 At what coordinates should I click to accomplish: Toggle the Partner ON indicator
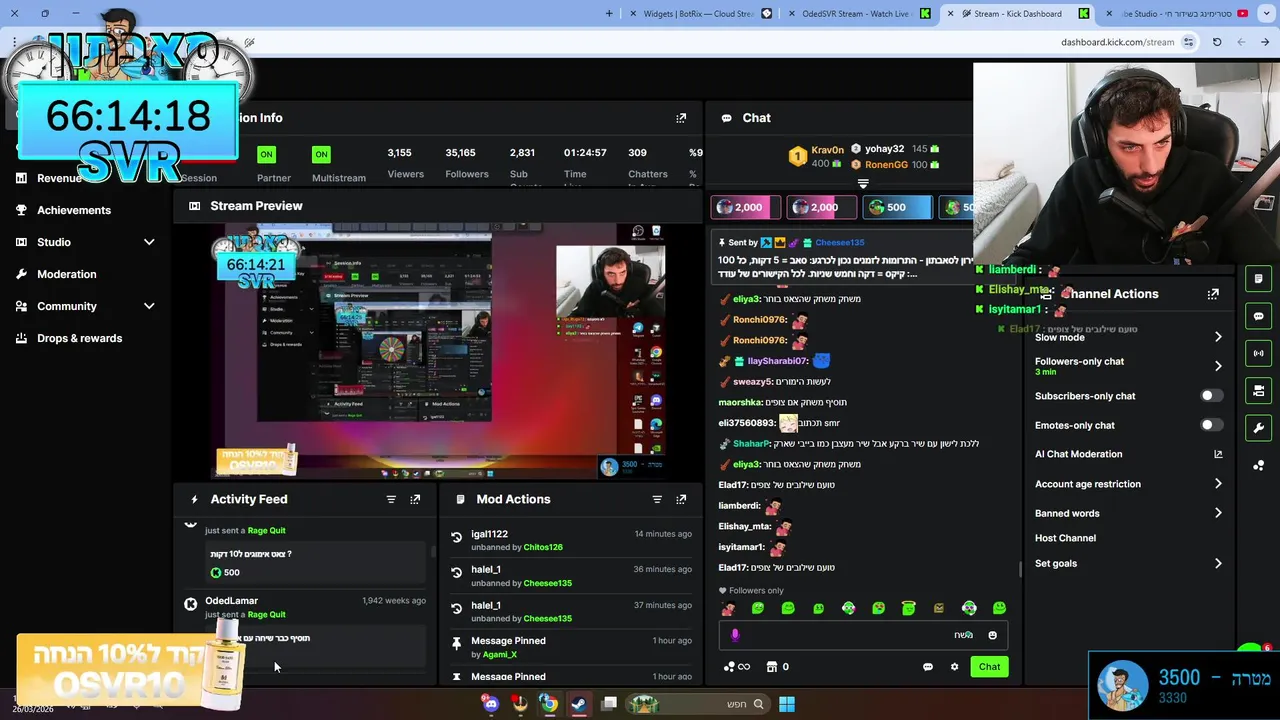tap(266, 154)
